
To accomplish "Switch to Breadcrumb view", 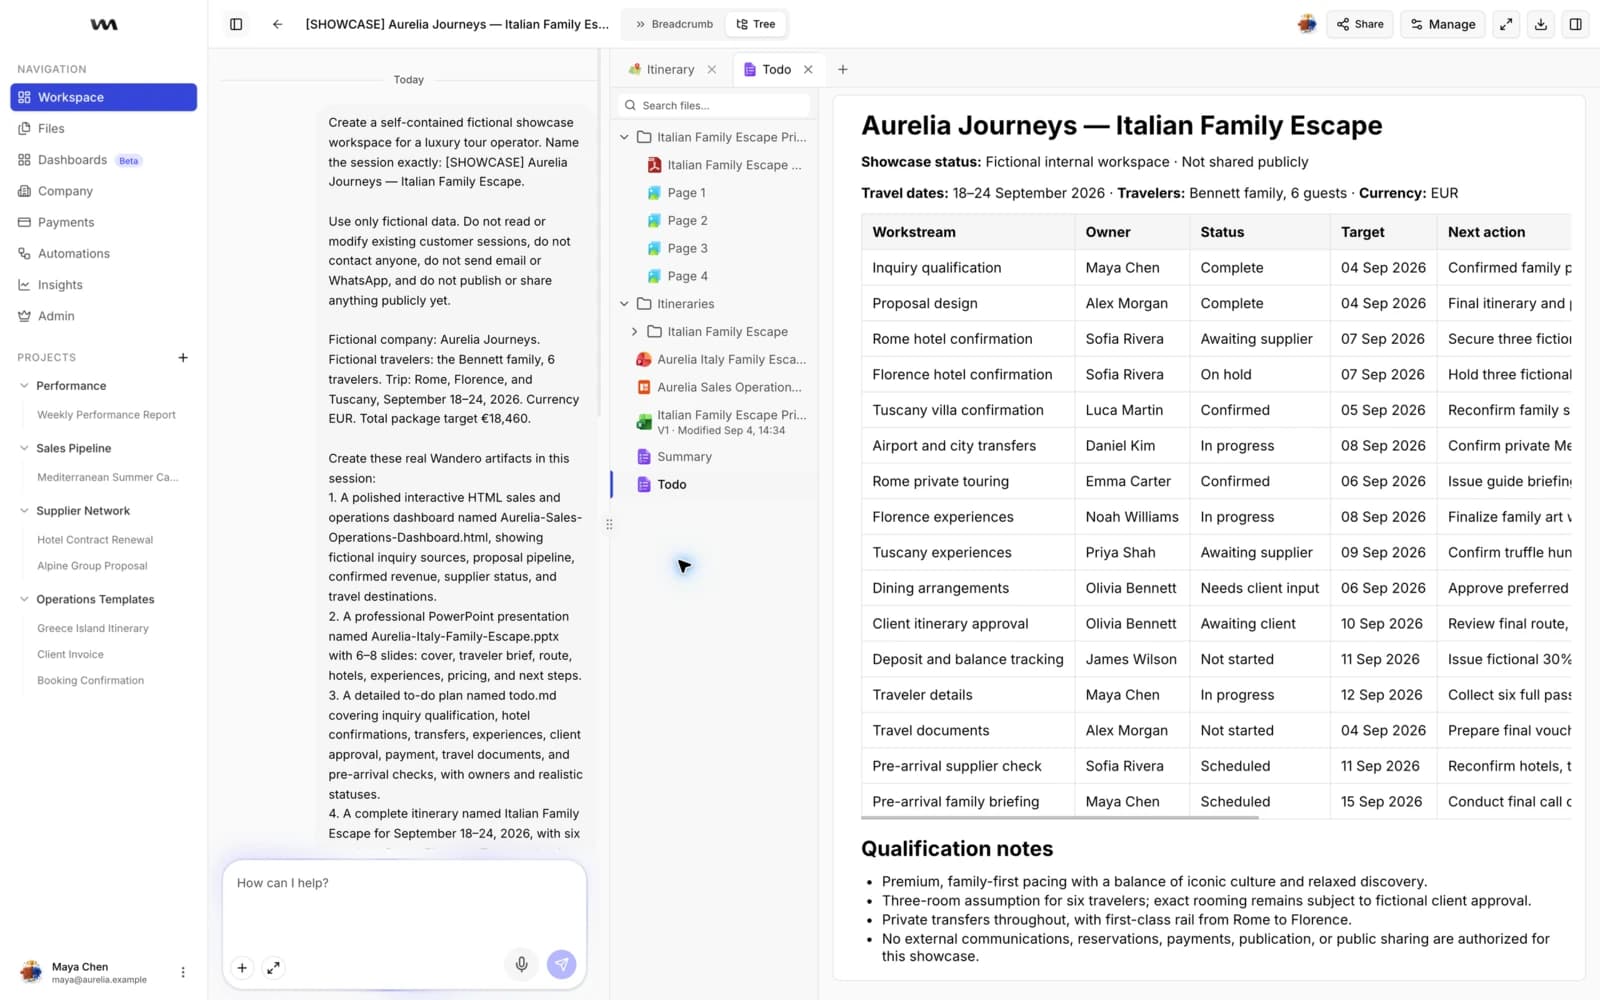I will (674, 24).
